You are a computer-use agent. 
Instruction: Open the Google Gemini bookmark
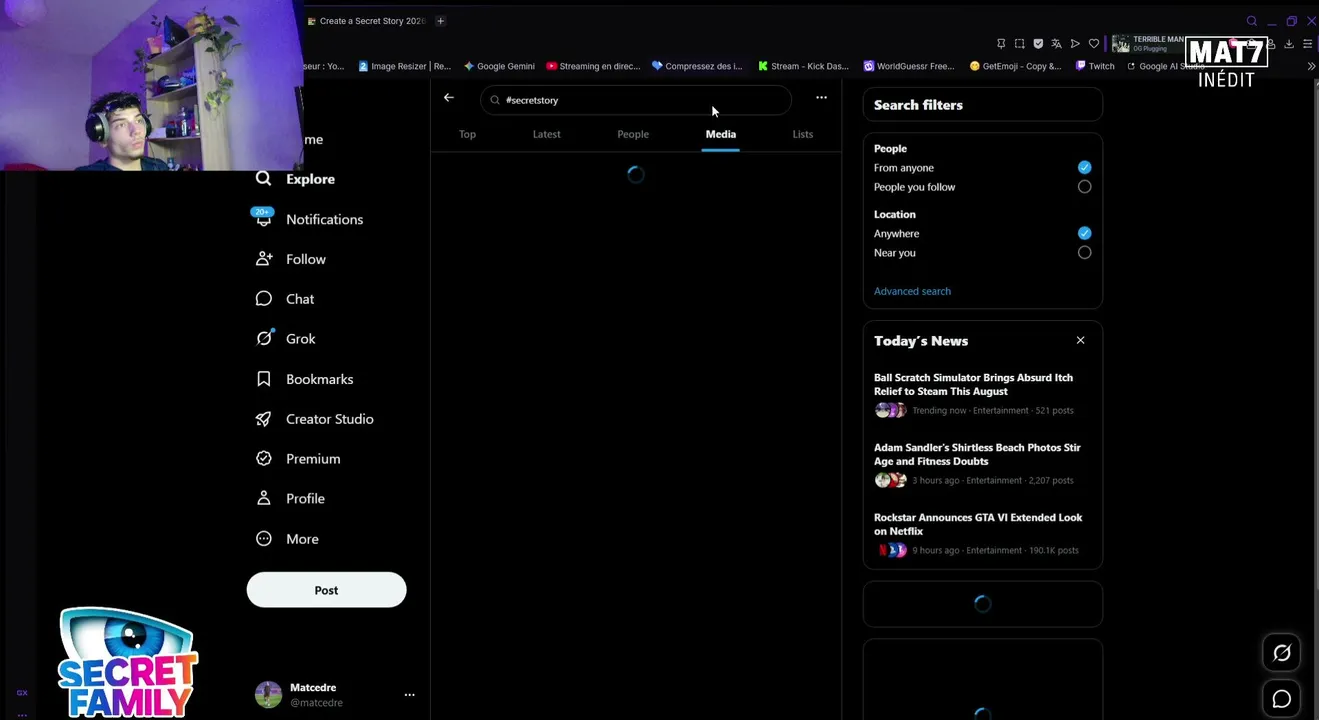tap(499, 66)
